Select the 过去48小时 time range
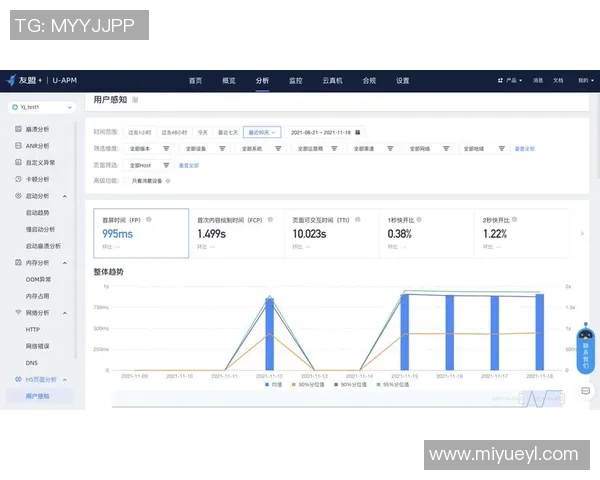Image resolution: width=600 pixels, height=480 pixels. pyautogui.click(x=174, y=132)
